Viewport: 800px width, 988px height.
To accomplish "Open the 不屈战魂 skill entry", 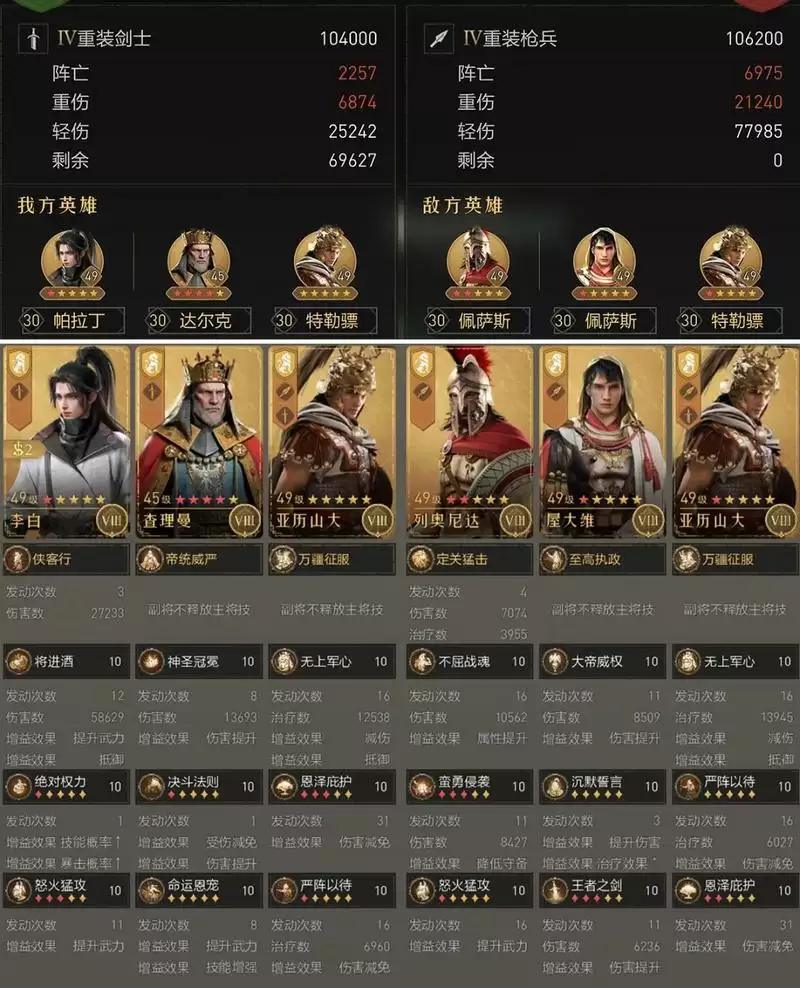I will tap(470, 661).
